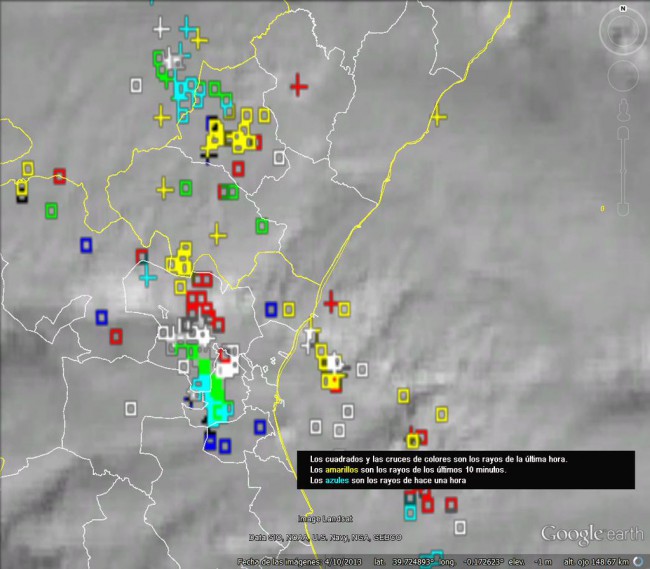Click the legend word 'azules'
Screen dimensions: 650x569
[x=337, y=481]
